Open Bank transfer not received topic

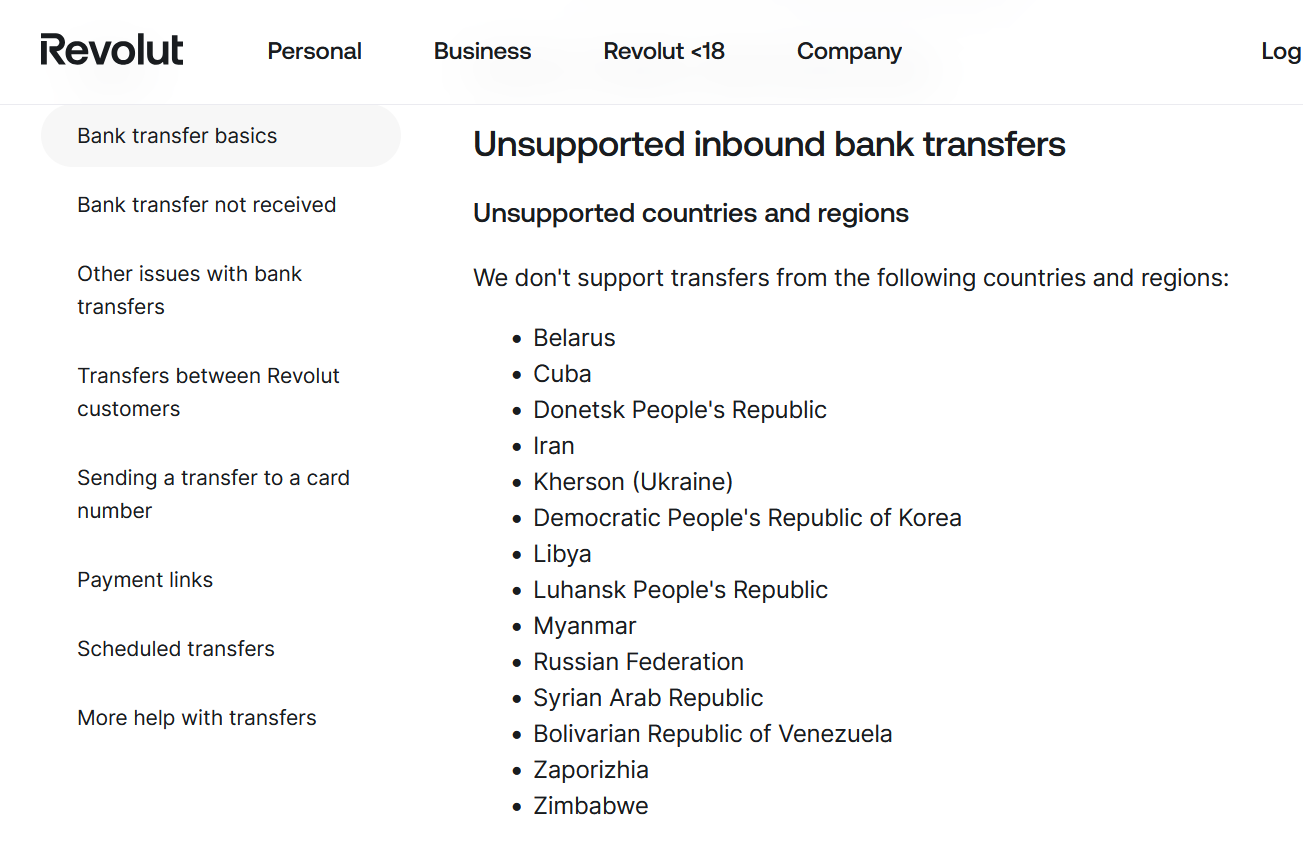point(206,205)
